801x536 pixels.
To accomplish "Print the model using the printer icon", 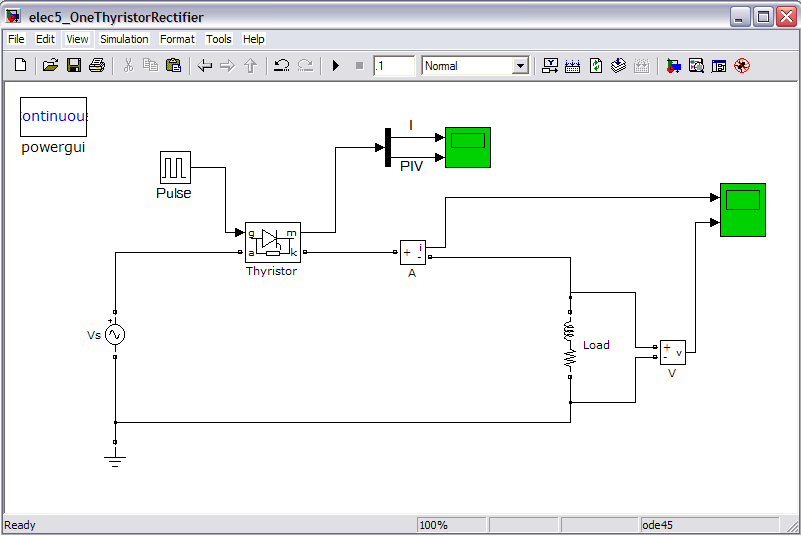I will coord(96,66).
